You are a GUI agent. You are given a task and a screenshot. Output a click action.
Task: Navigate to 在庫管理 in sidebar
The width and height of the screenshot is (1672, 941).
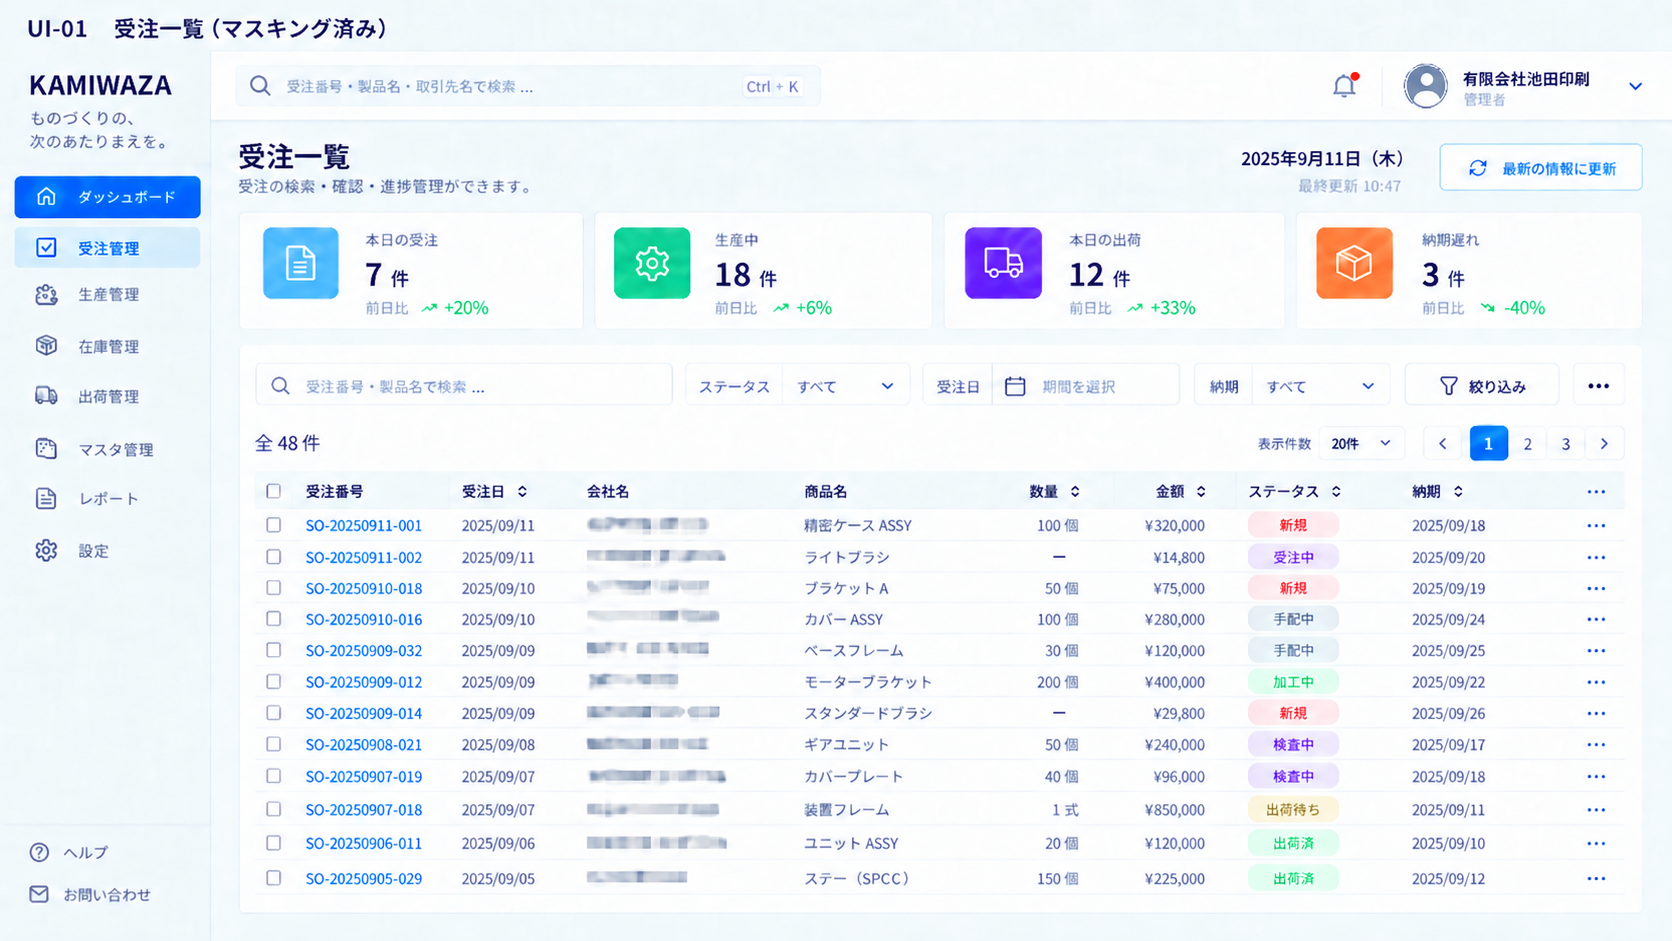(x=107, y=346)
